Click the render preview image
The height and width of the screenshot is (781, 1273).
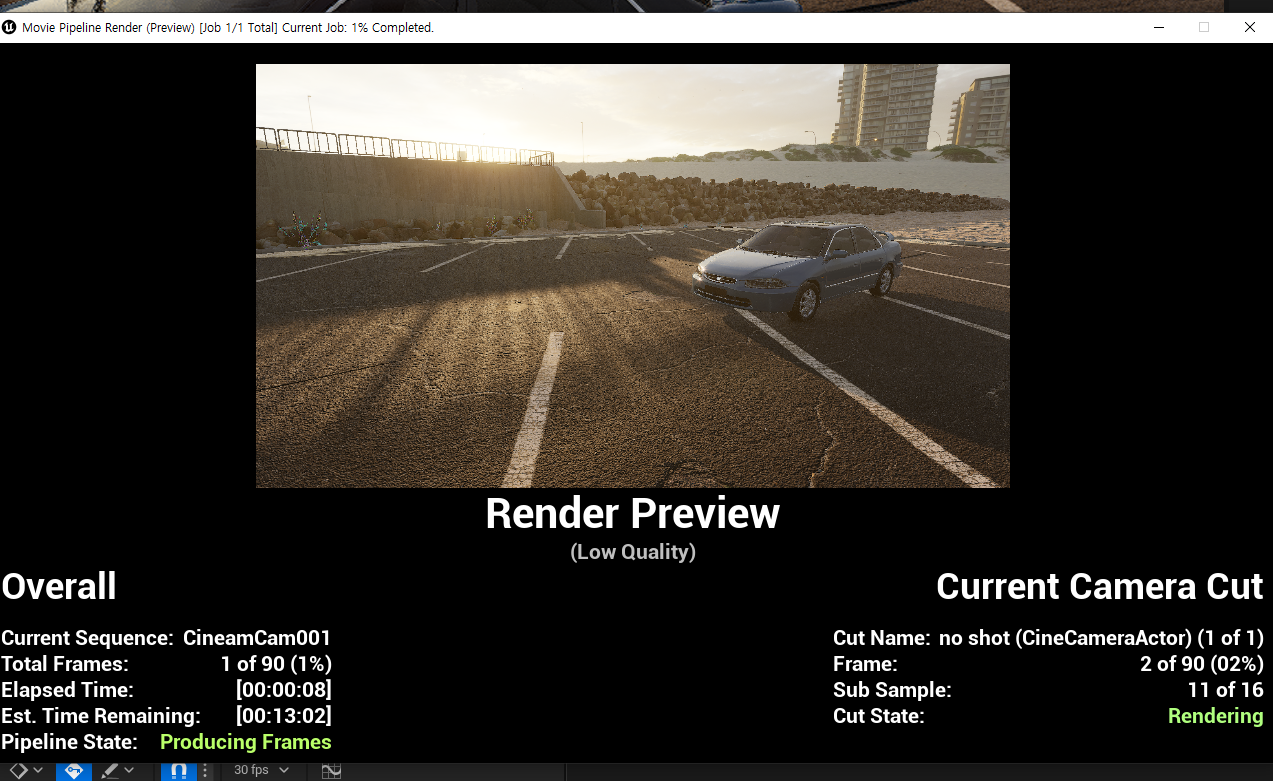click(x=632, y=276)
